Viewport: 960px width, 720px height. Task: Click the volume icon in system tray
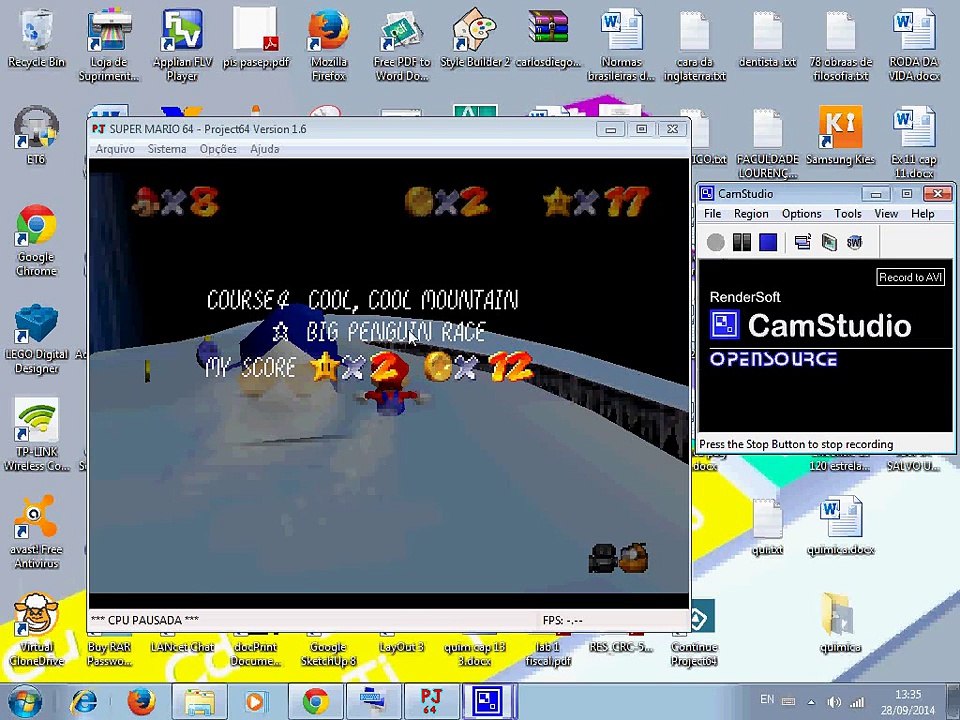click(833, 702)
